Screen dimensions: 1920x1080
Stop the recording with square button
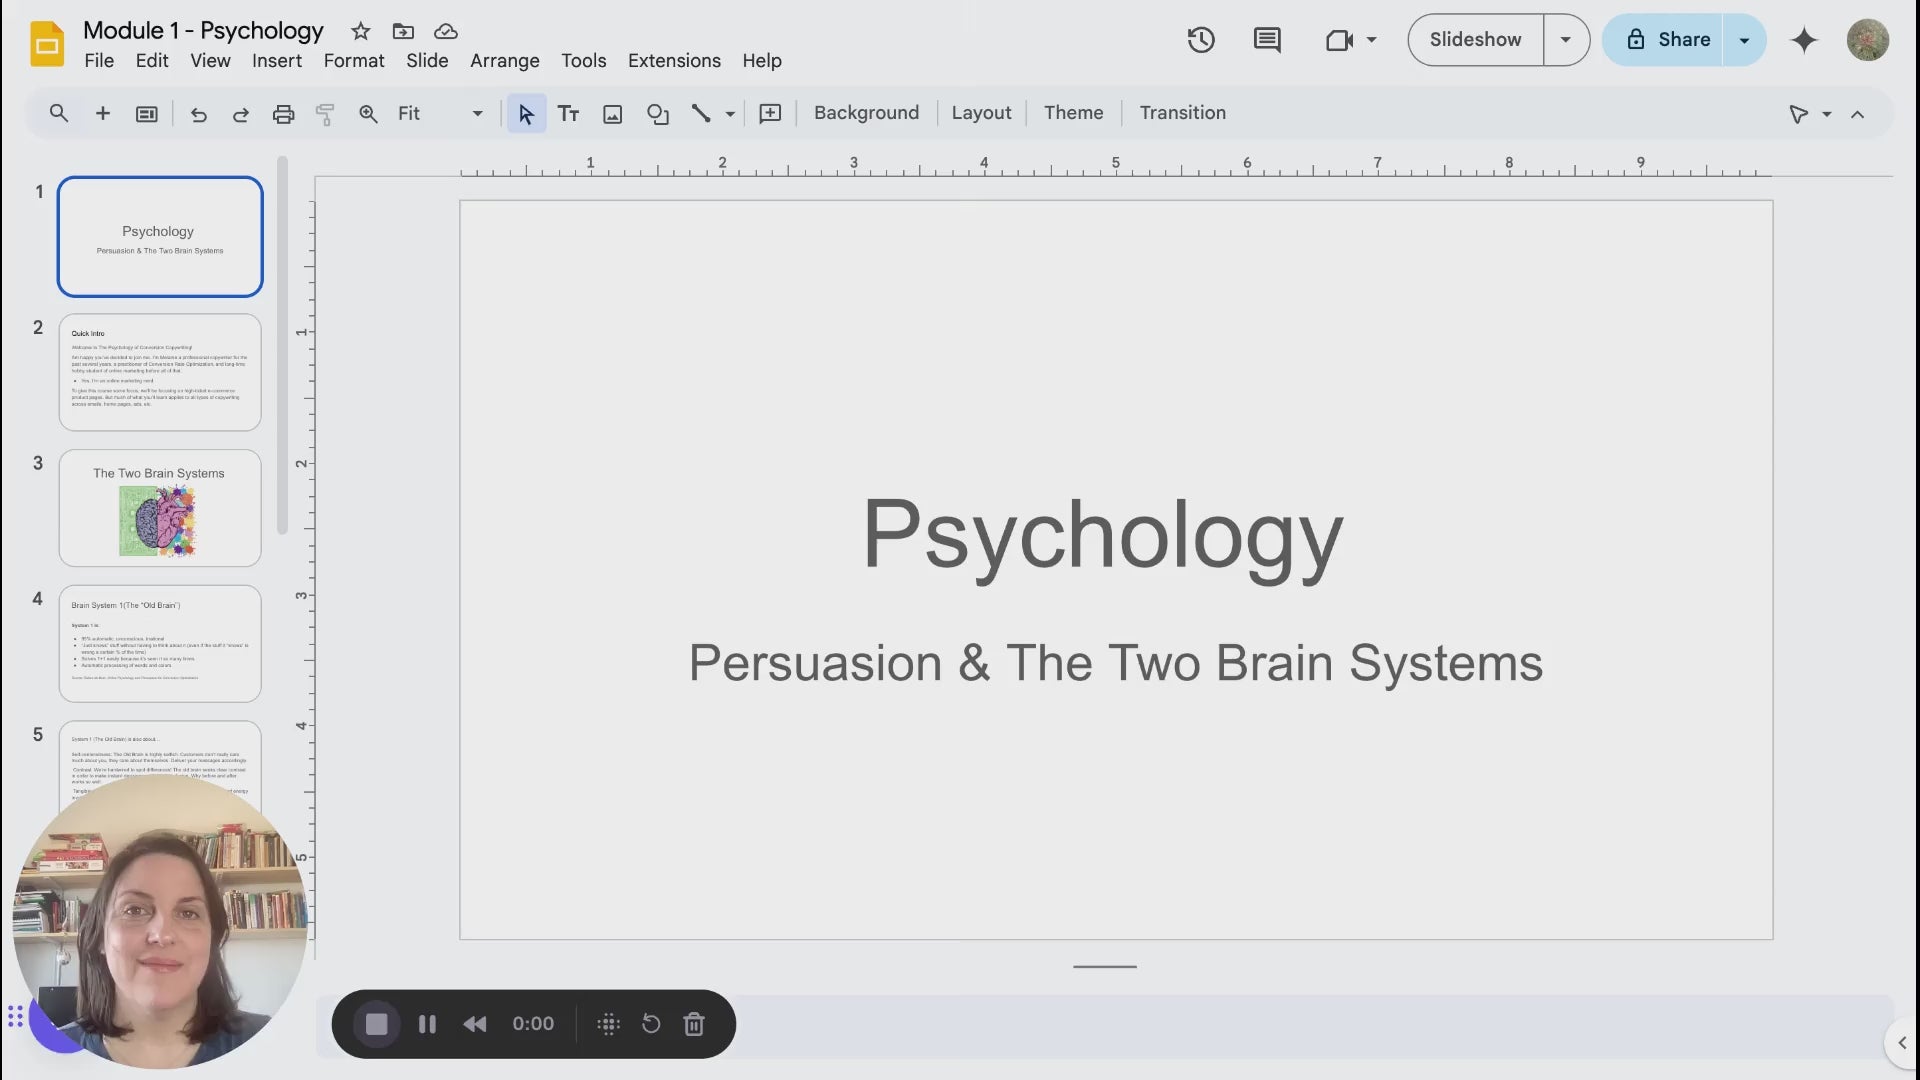click(376, 1024)
